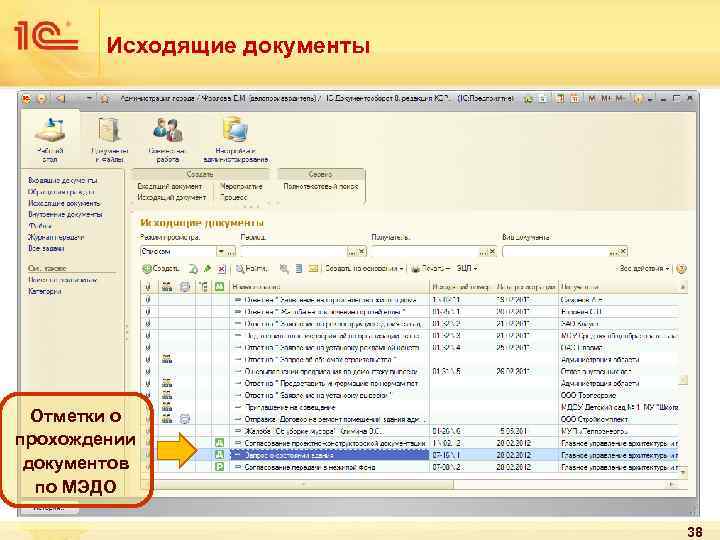Open the Совместная работа section
Viewport: 720px width, 540px height.
[168, 140]
